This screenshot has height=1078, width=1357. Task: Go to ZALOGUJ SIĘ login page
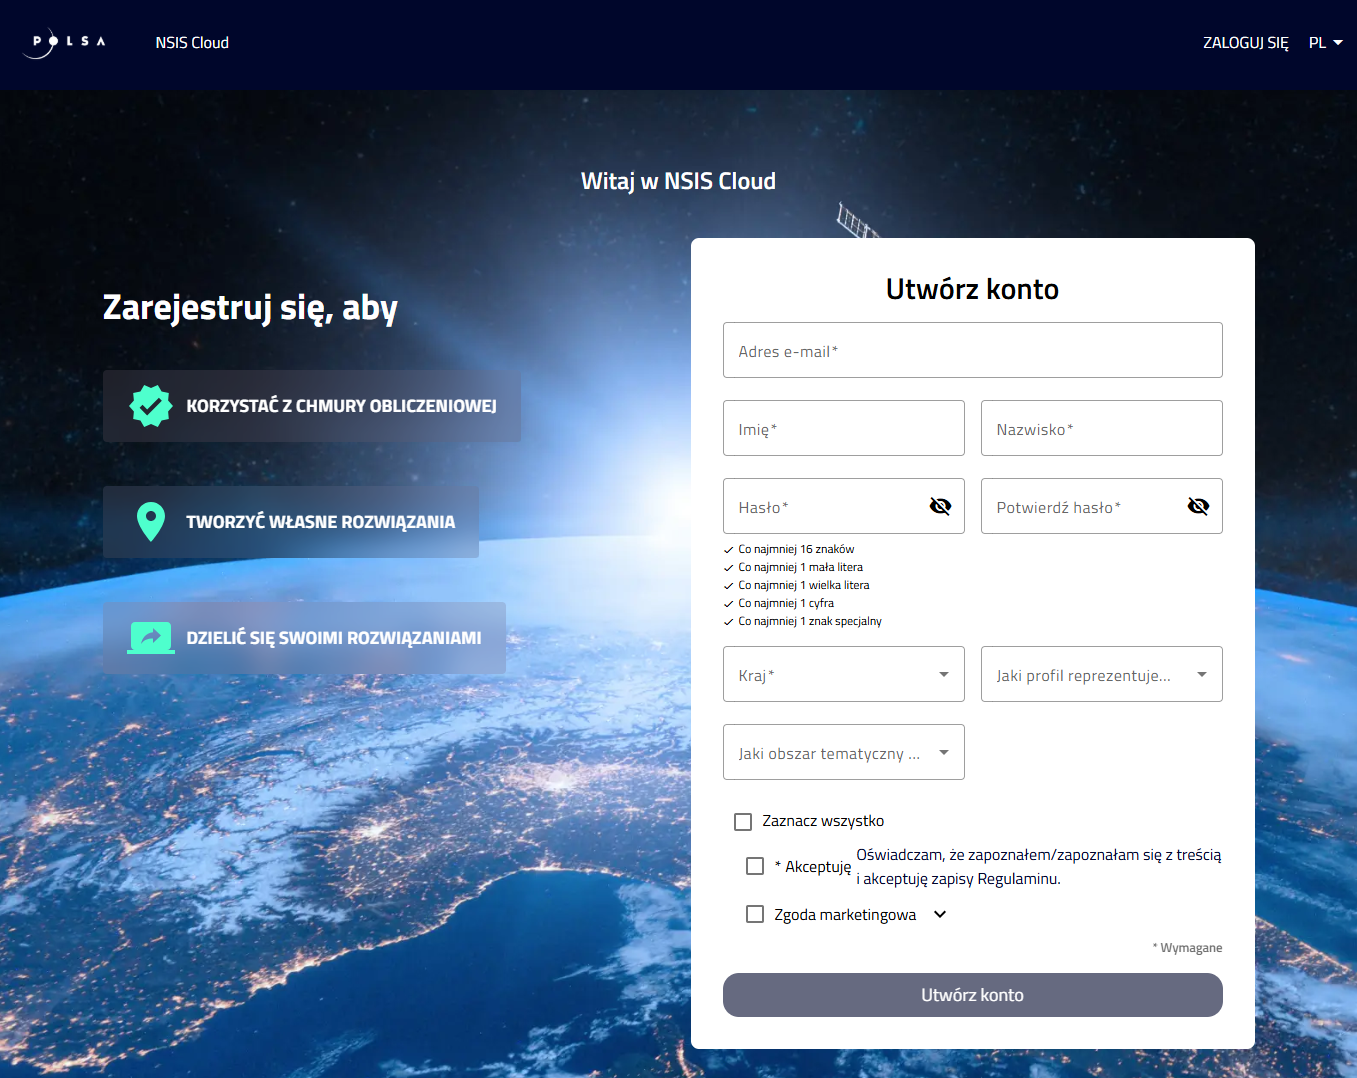[x=1245, y=43]
